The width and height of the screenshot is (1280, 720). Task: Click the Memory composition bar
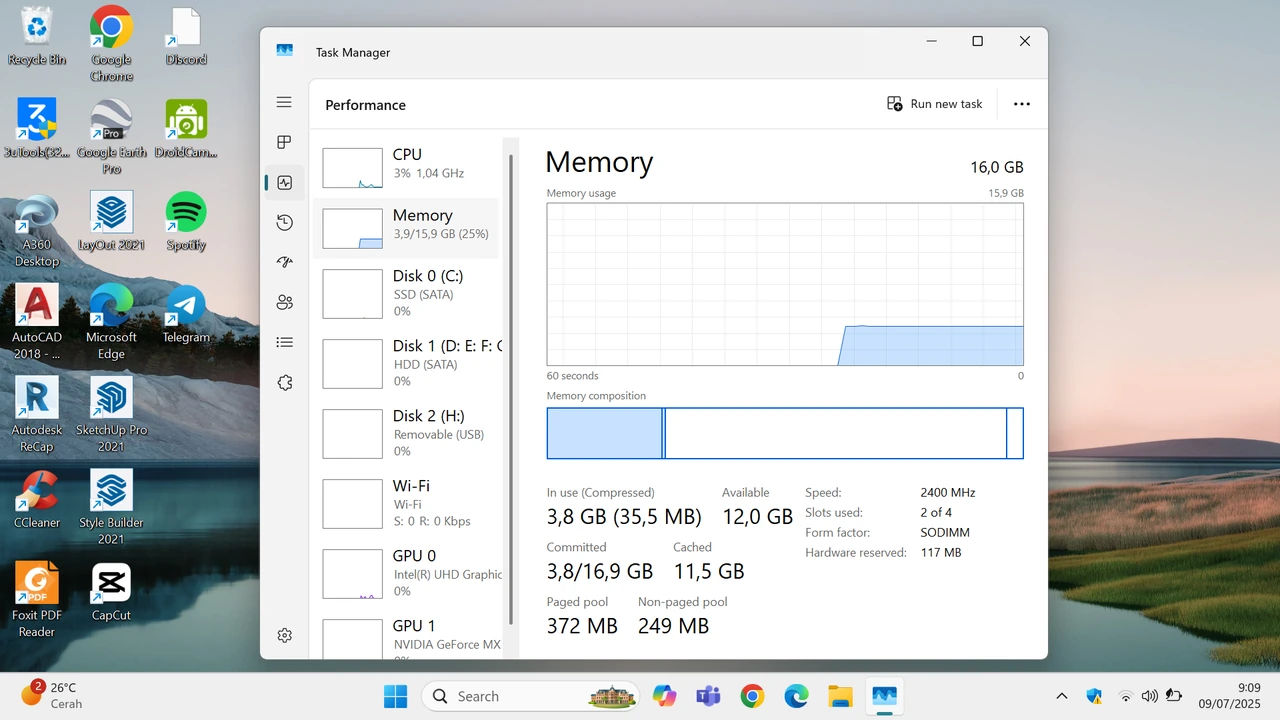click(785, 433)
